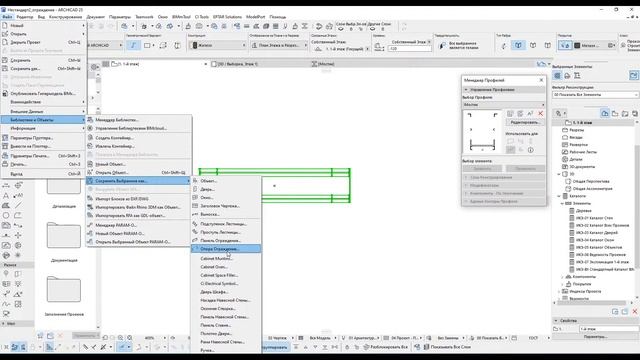Collapse the Properties section in Navigator
This screenshot has height=360, width=640.
[556, 321]
